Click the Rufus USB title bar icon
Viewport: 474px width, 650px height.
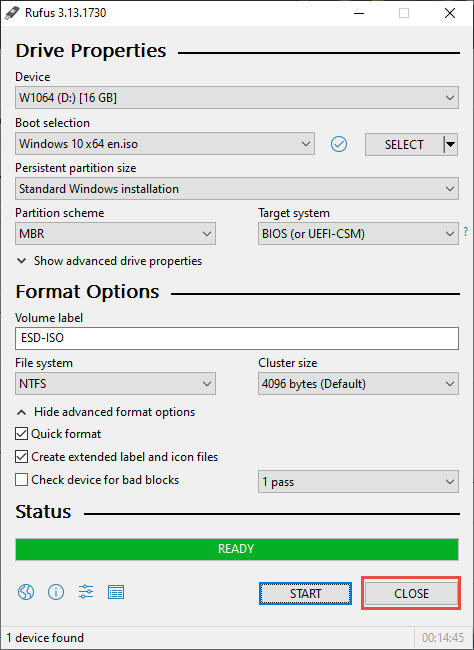[12, 13]
